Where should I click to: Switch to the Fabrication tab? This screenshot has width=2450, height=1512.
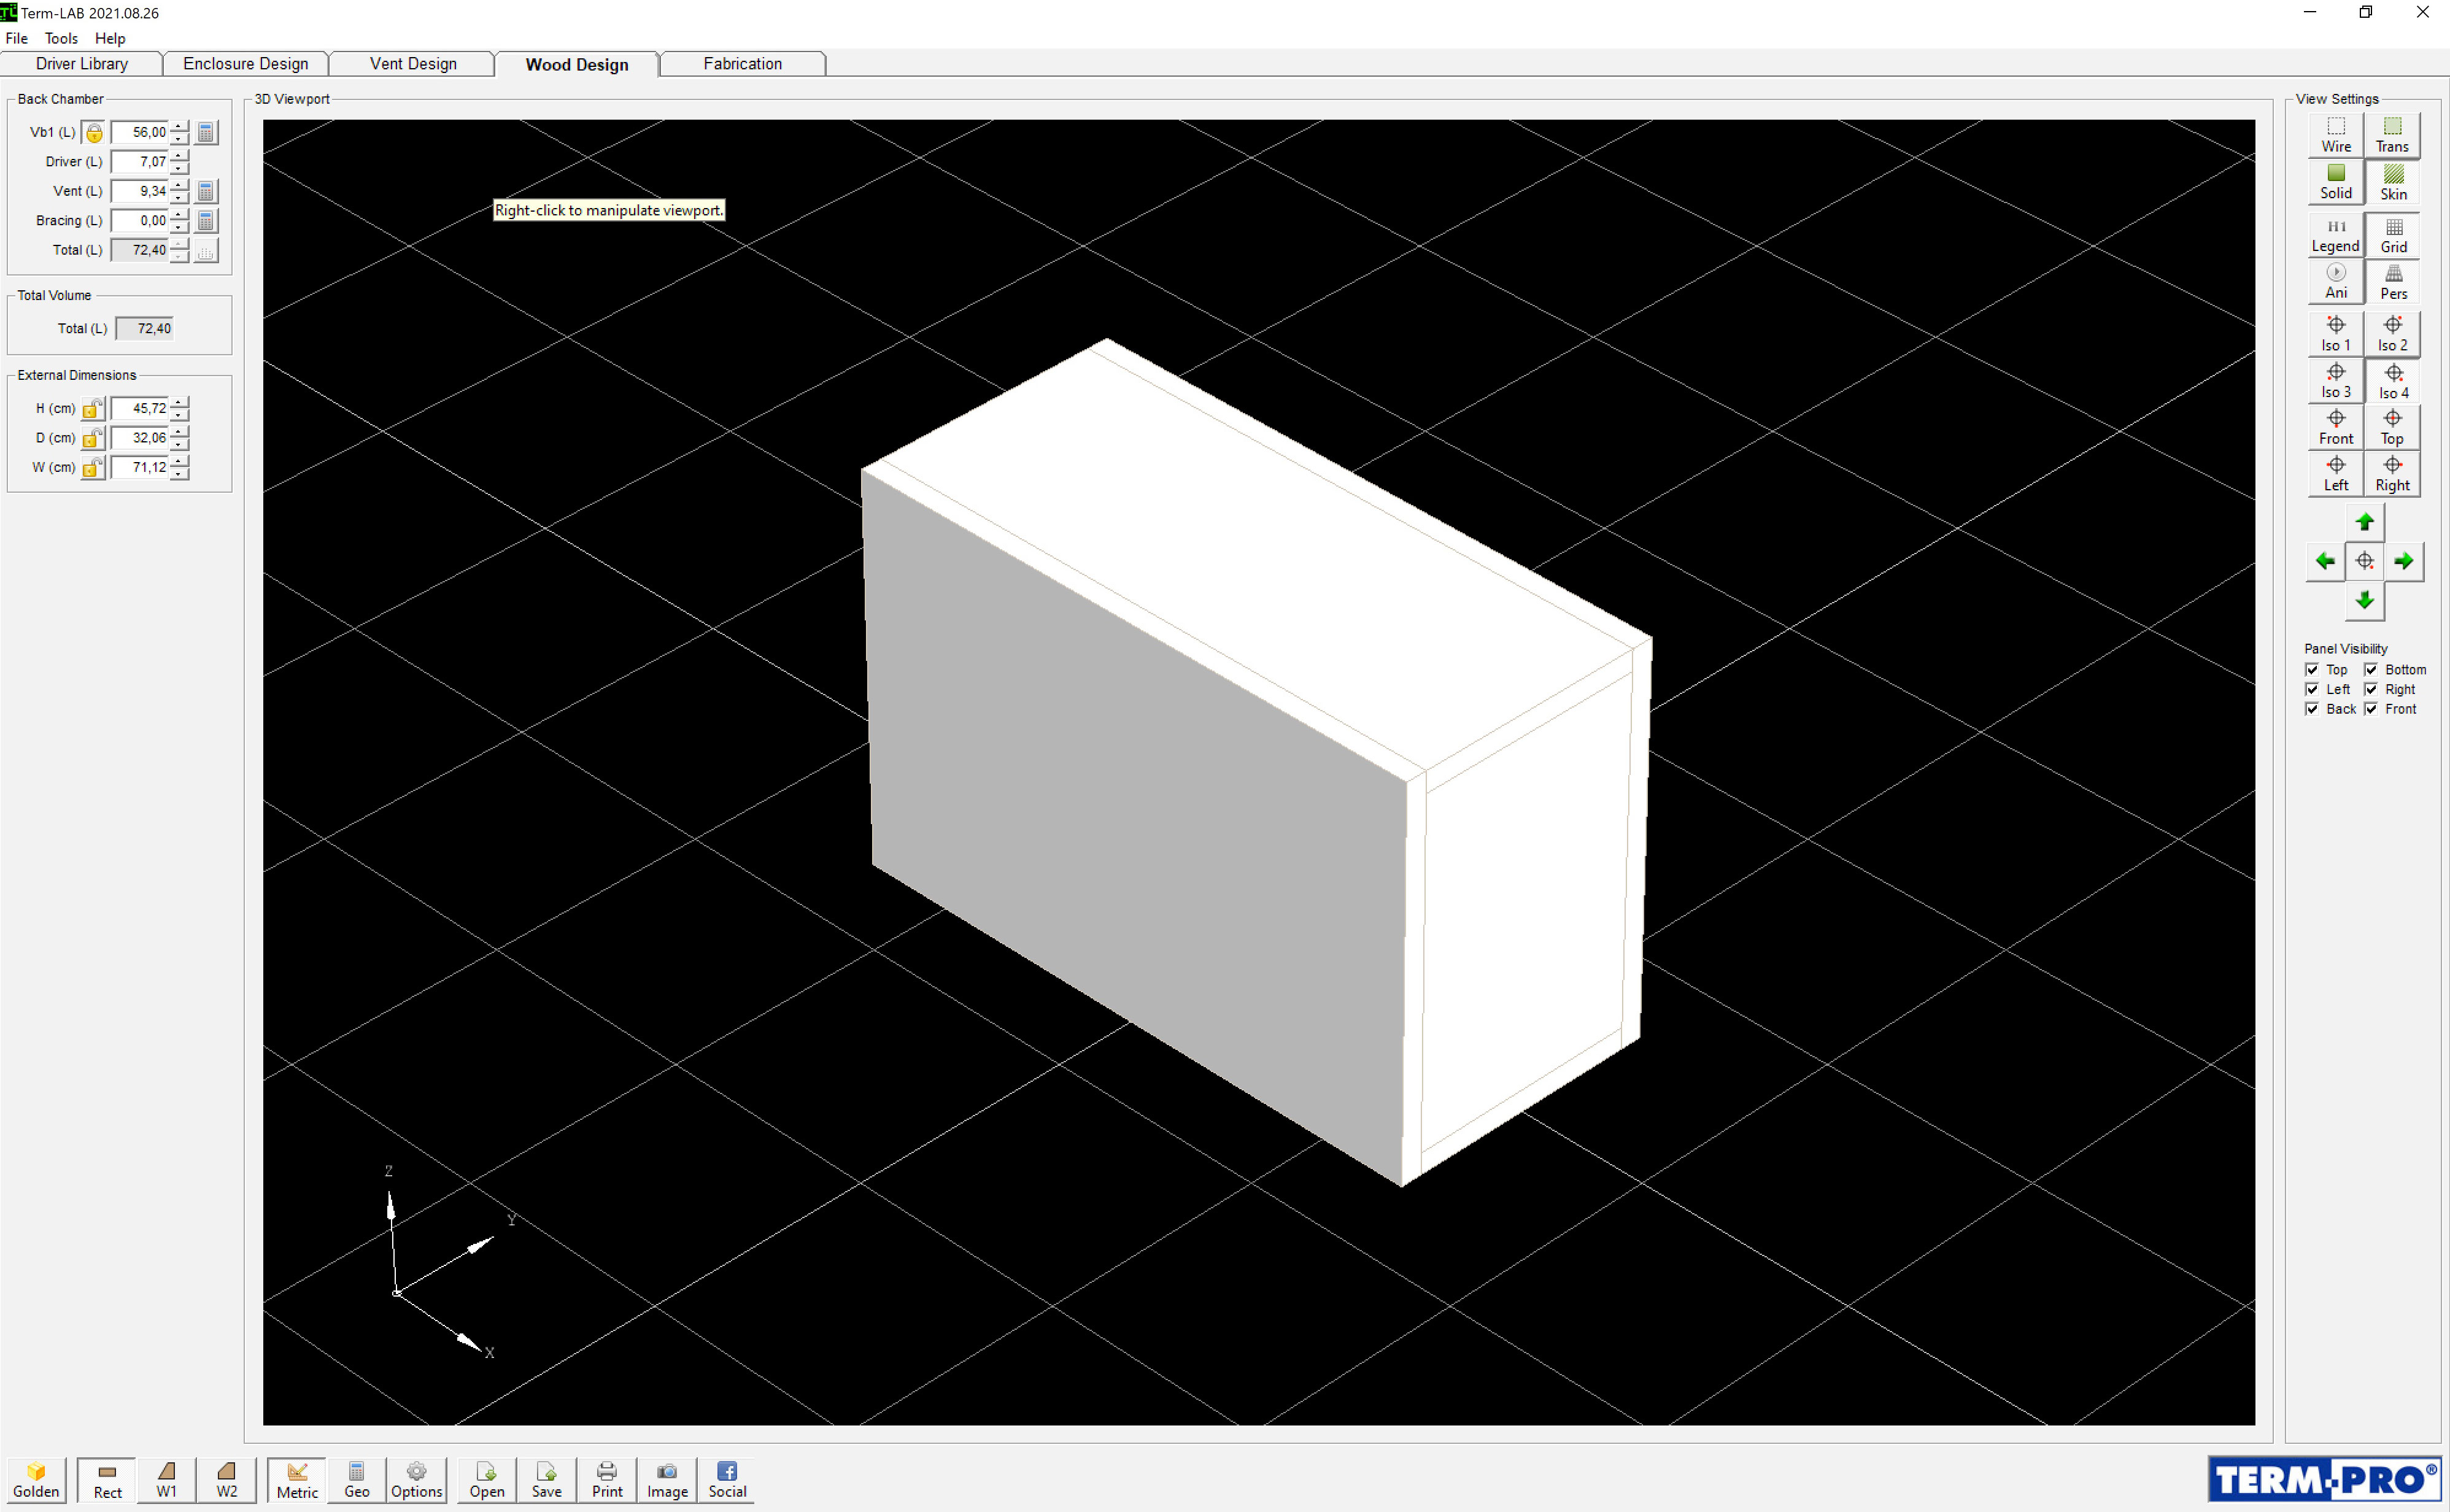tap(742, 63)
